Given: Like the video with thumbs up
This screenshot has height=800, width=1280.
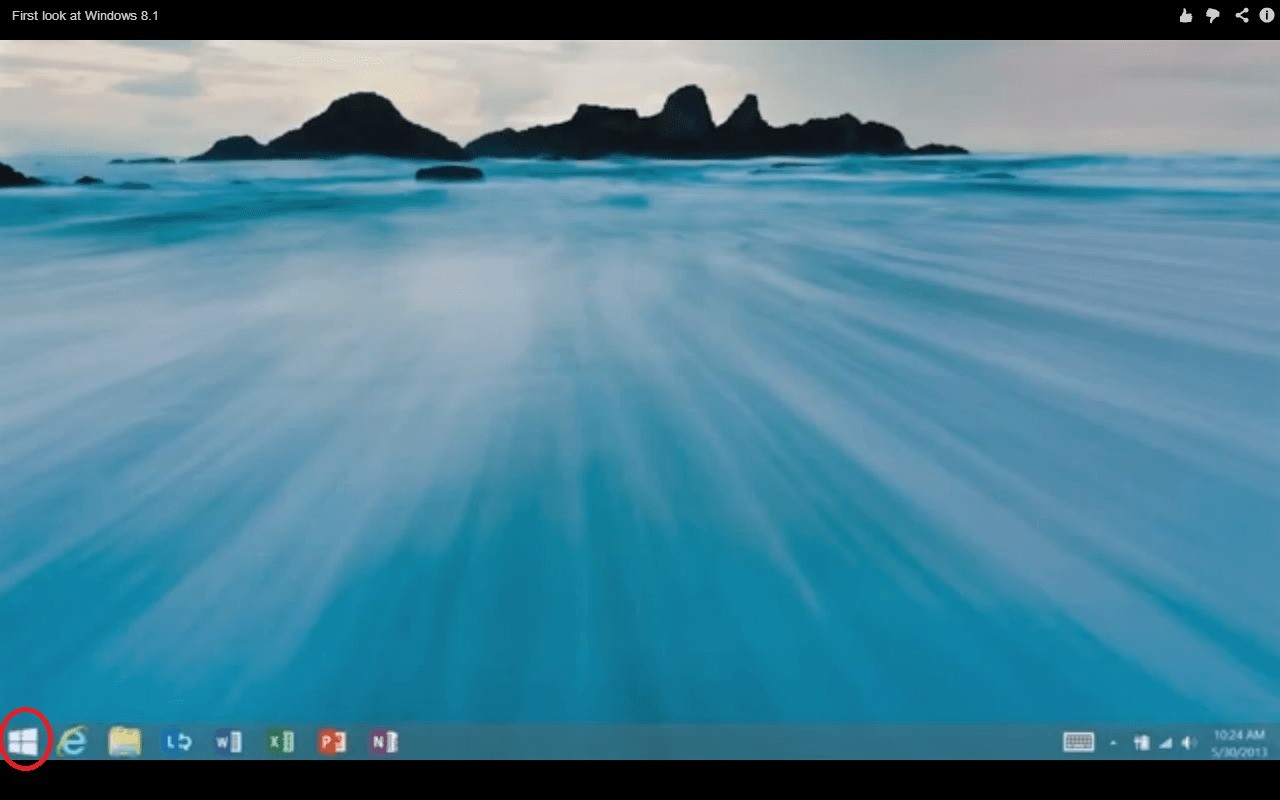Looking at the screenshot, I should 1186,15.
